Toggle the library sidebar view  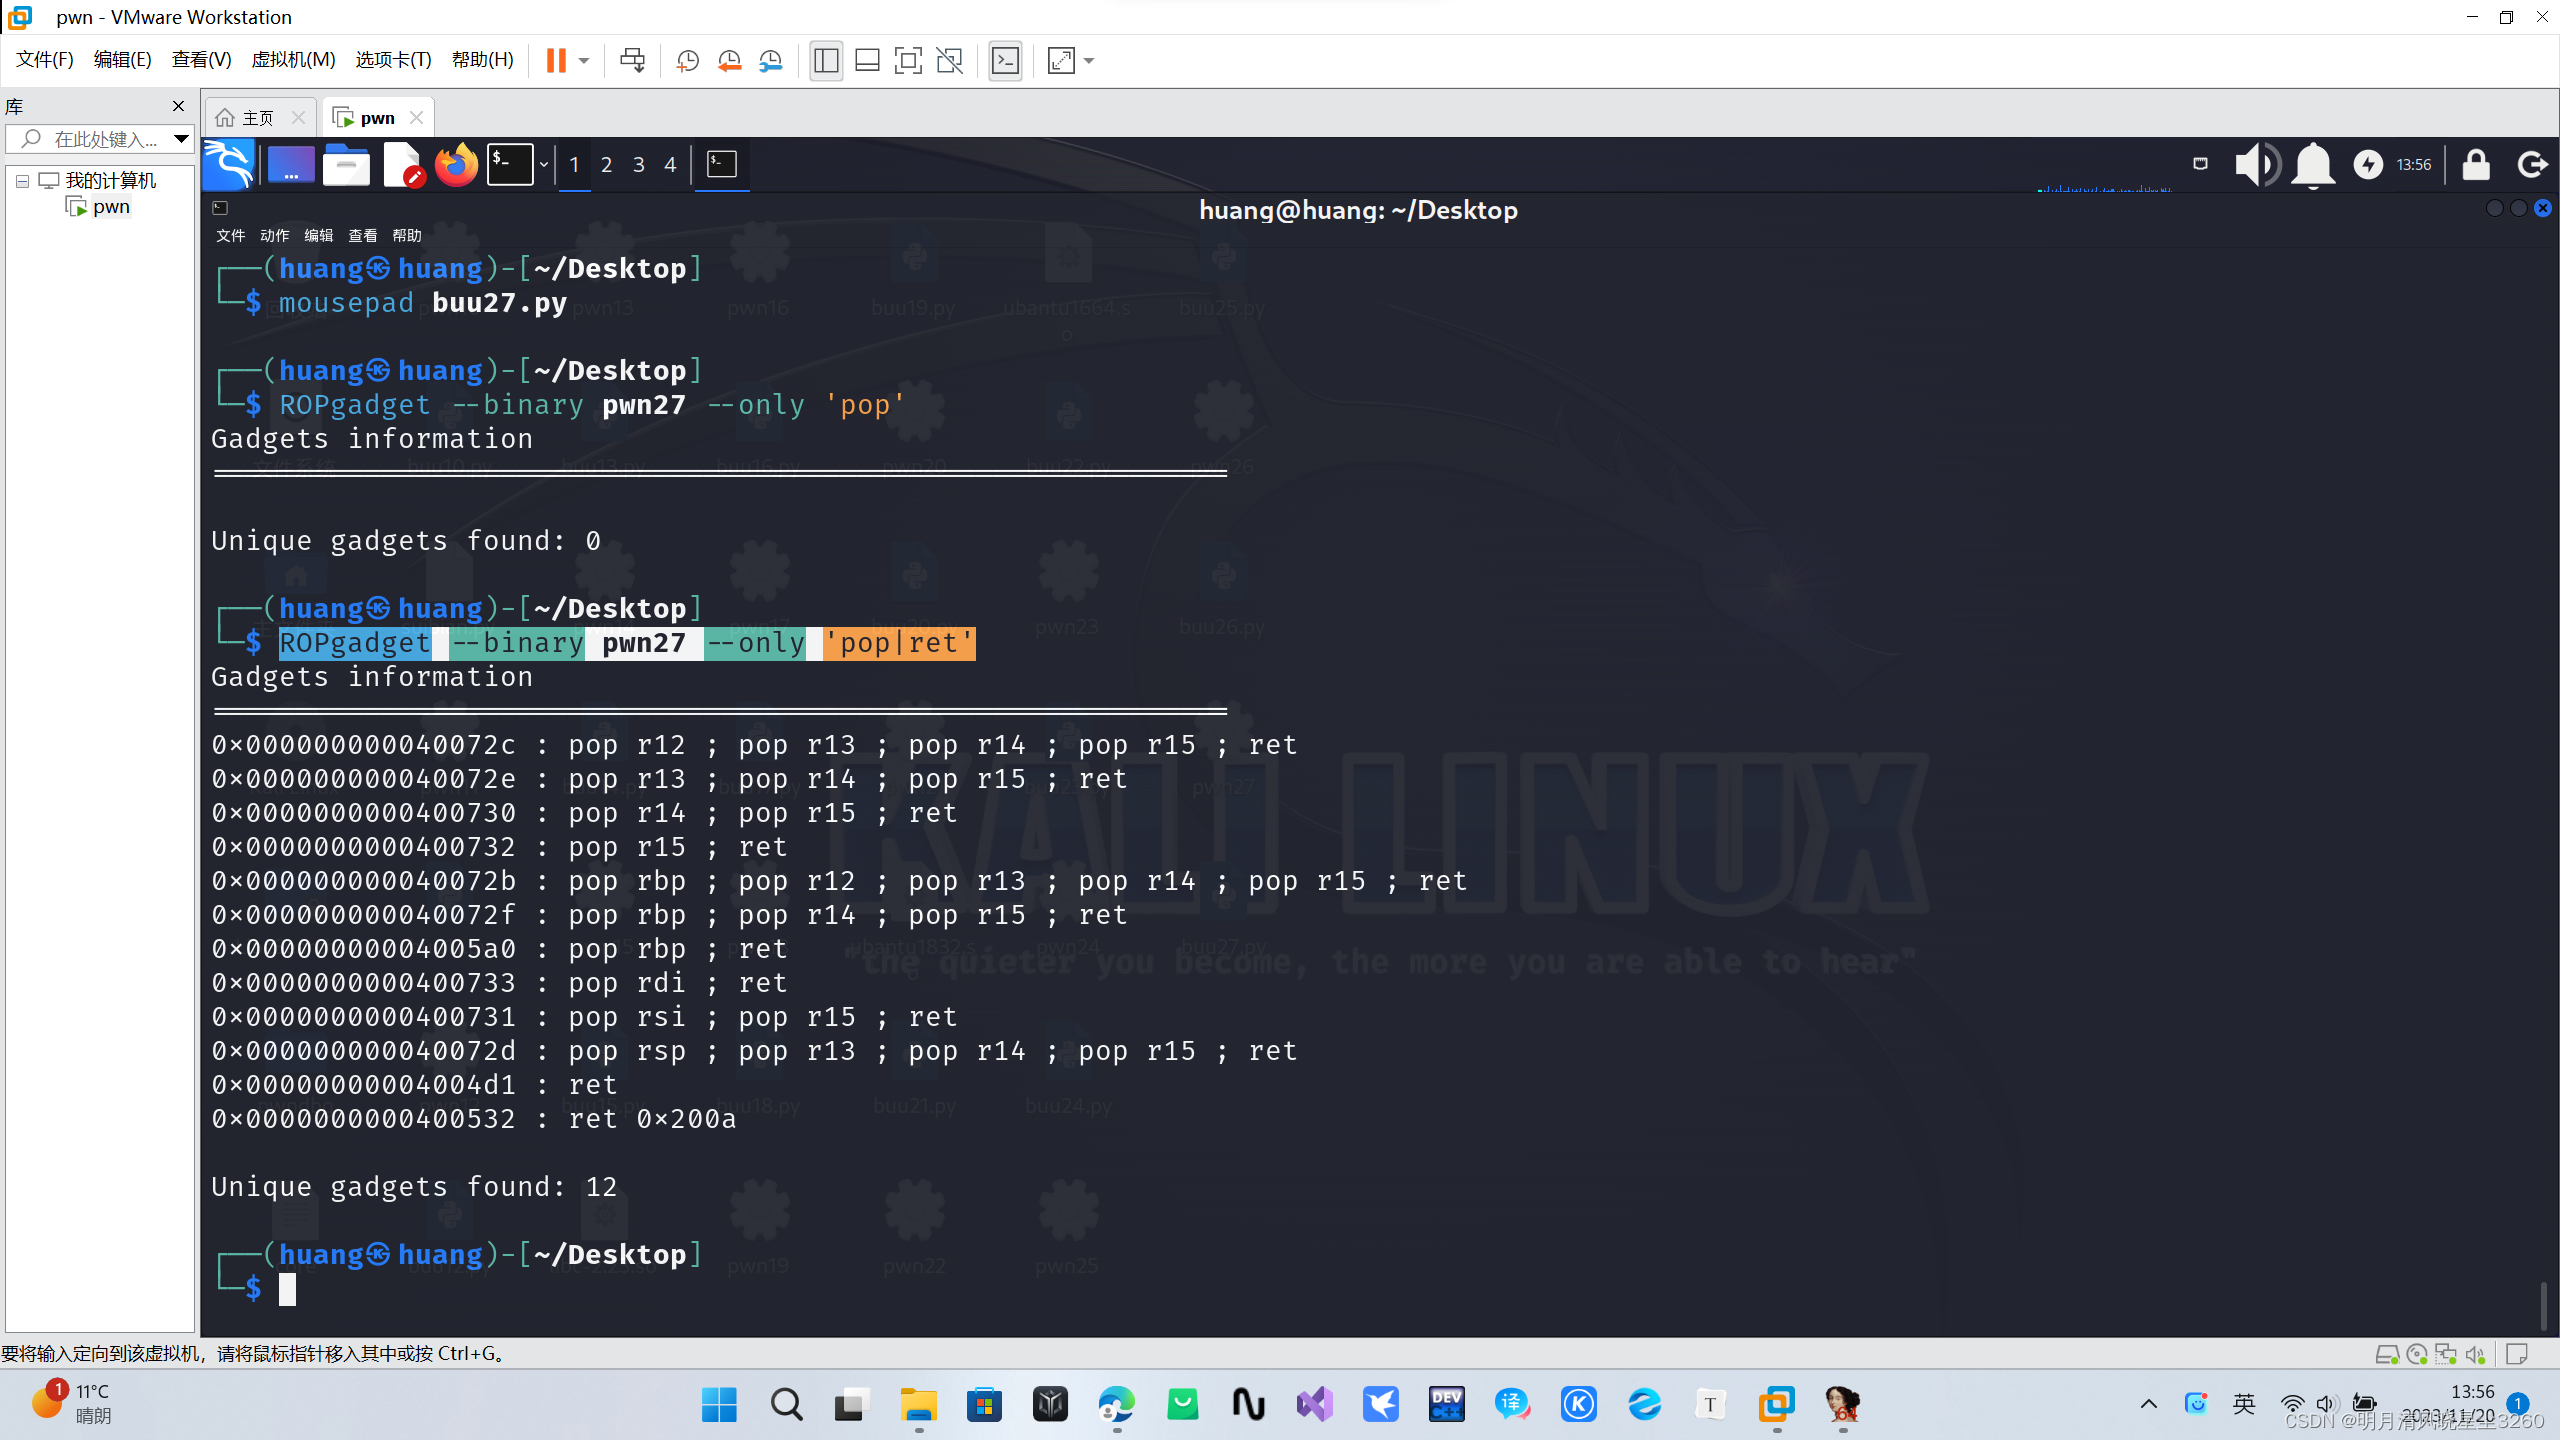point(825,61)
